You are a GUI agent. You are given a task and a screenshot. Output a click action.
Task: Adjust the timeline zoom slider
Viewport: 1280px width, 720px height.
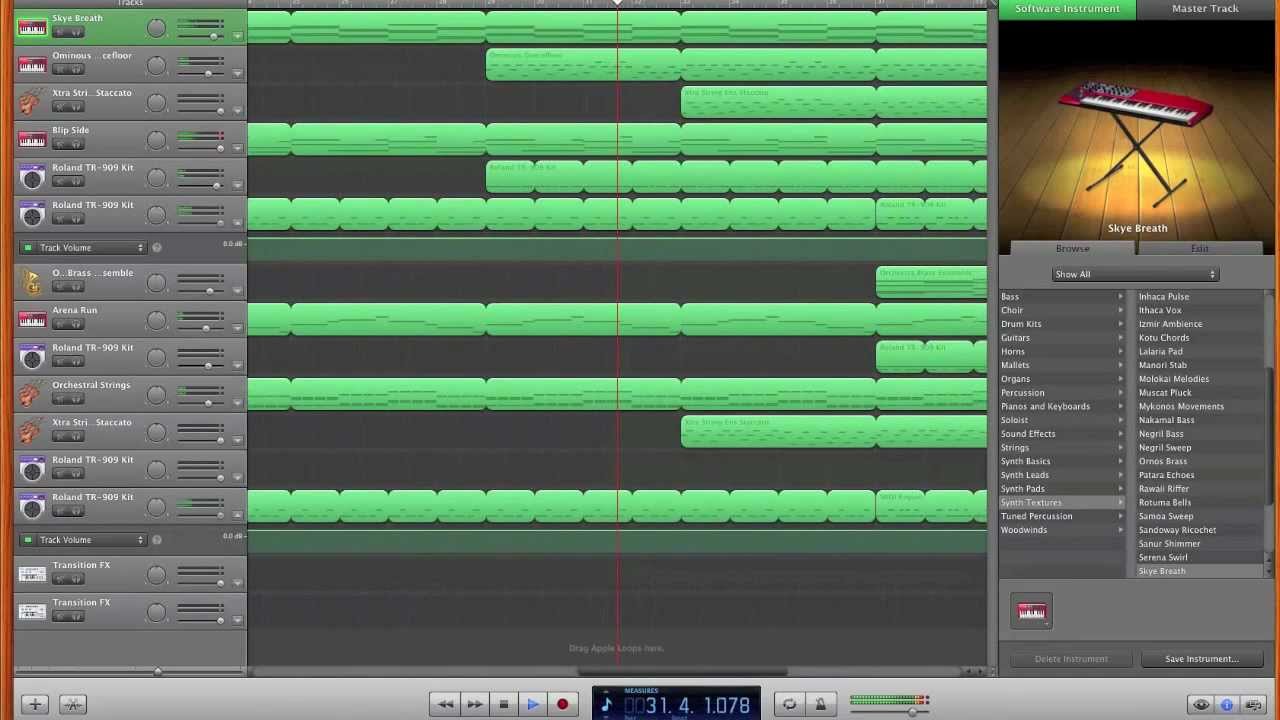tap(157, 671)
